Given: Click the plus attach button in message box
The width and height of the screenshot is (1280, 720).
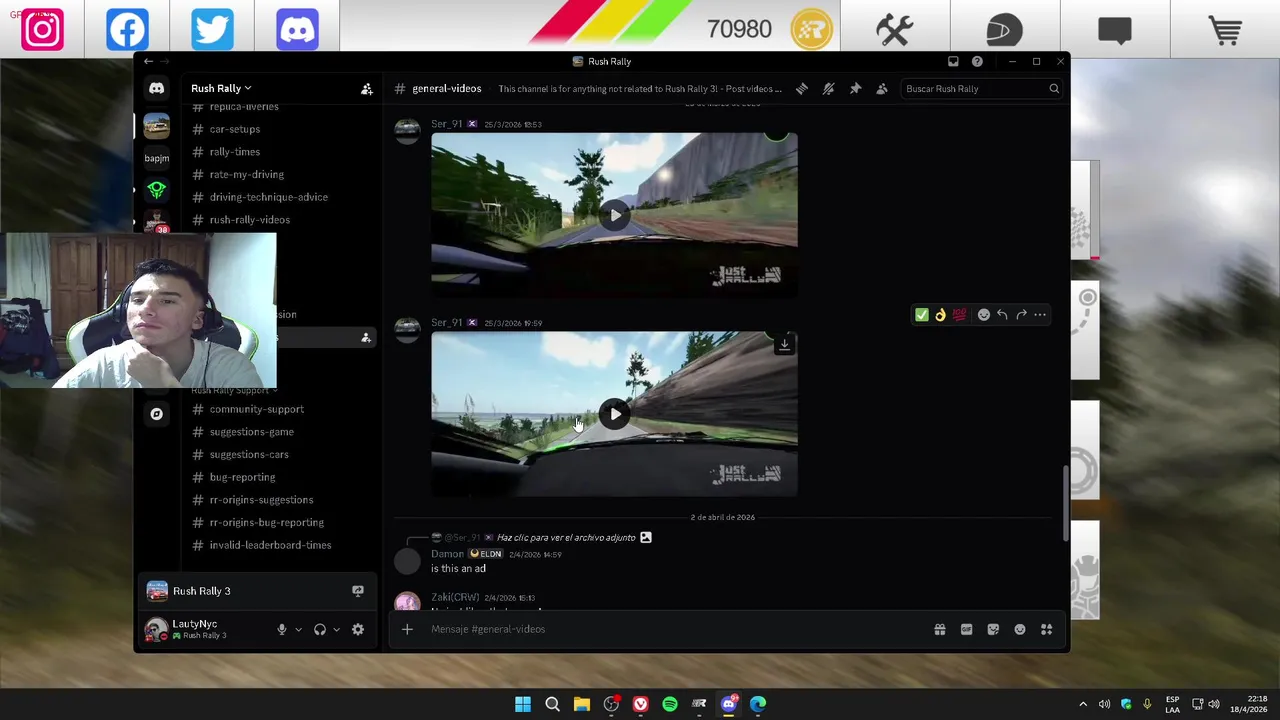Looking at the screenshot, I should click(407, 629).
